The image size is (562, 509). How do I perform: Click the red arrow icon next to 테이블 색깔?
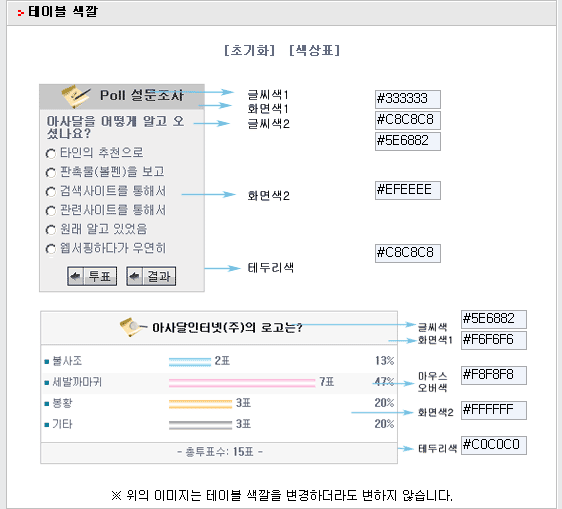(21, 13)
